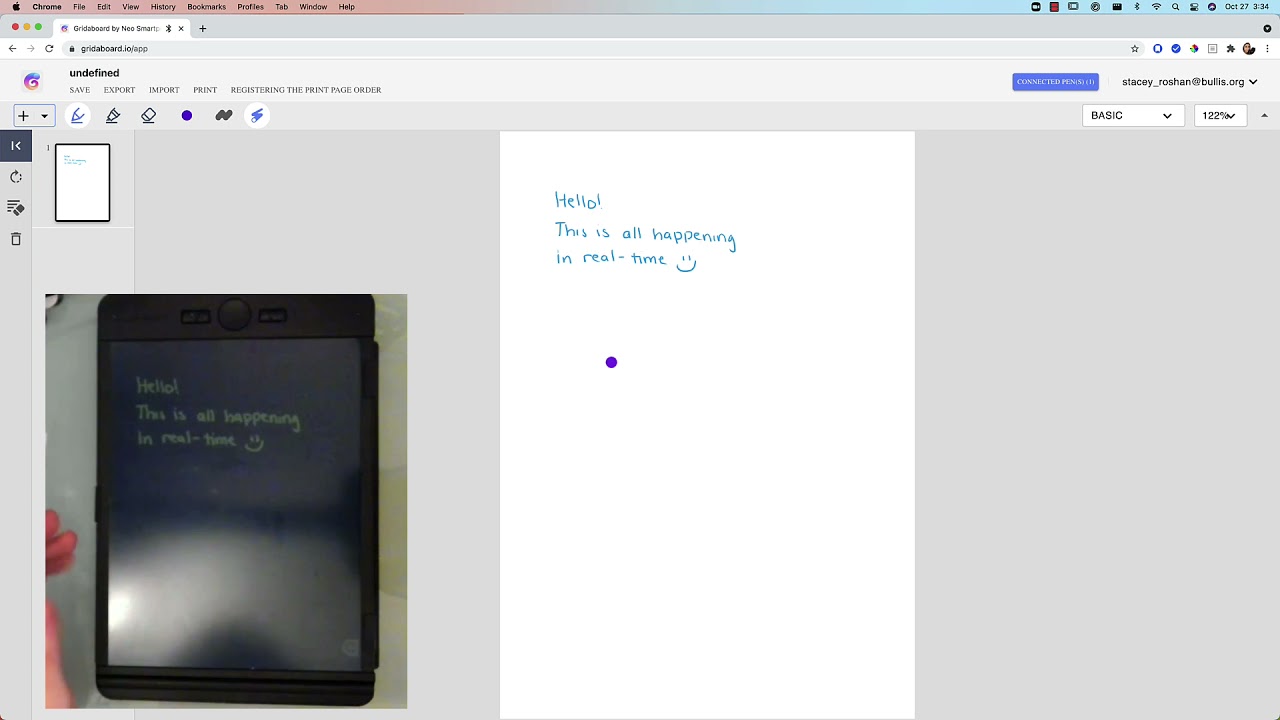Click the colorful pinwheel extension icon
The width and height of the screenshot is (1280, 720).
[1194, 48]
